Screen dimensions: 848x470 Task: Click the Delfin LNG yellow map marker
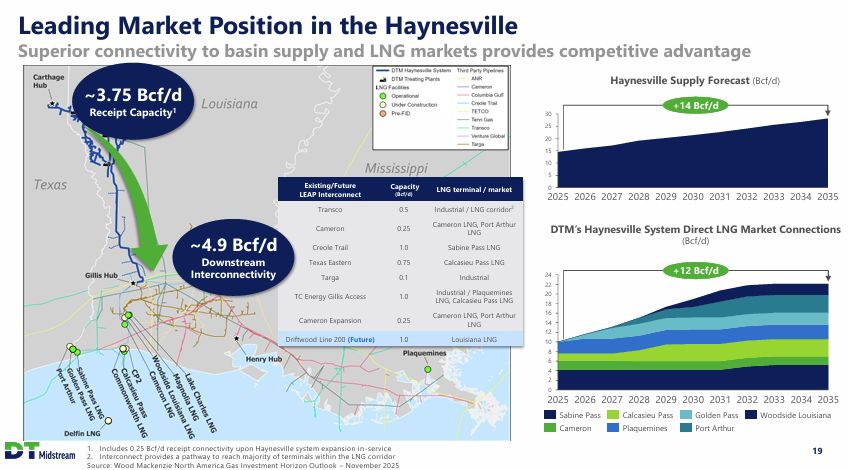tap(108, 420)
